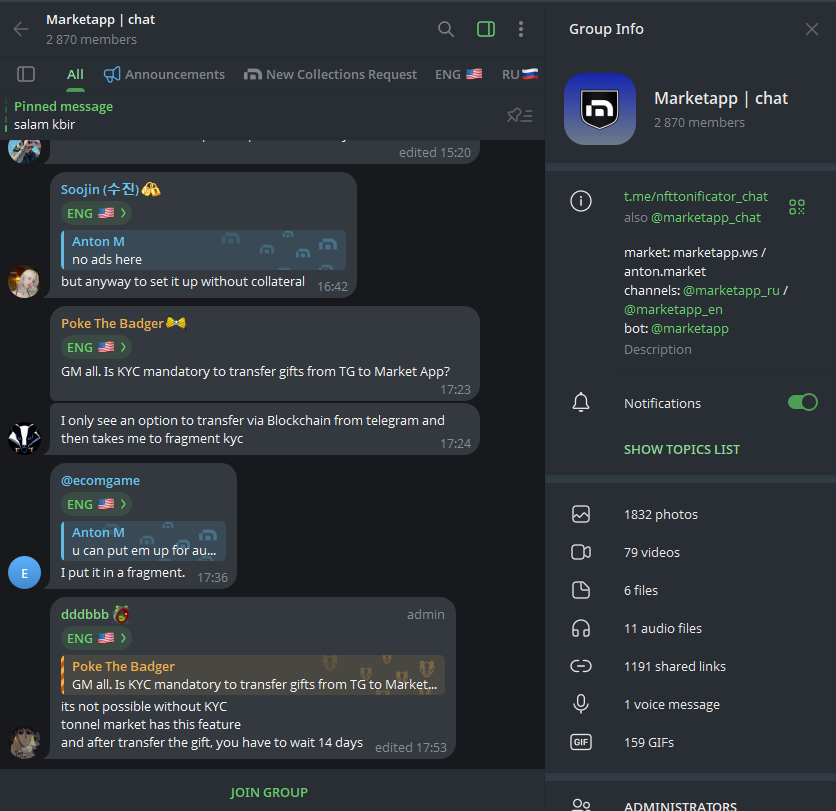Open the 1 voice message microphone icon
This screenshot has width=836, height=811.
[x=581, y=704]
